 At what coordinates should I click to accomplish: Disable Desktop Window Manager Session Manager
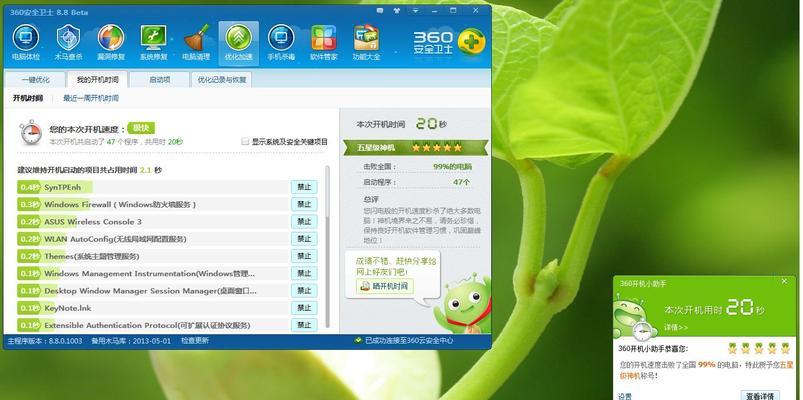coord(304,290)
